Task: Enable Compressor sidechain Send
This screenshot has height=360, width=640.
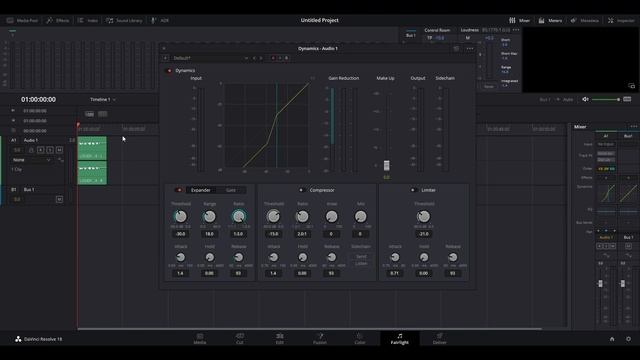Action: (361, 256)
